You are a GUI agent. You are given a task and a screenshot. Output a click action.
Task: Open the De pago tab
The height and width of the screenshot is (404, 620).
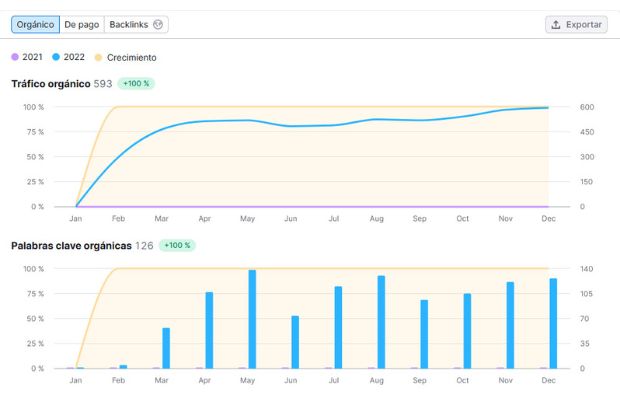[x=81, y=24]
